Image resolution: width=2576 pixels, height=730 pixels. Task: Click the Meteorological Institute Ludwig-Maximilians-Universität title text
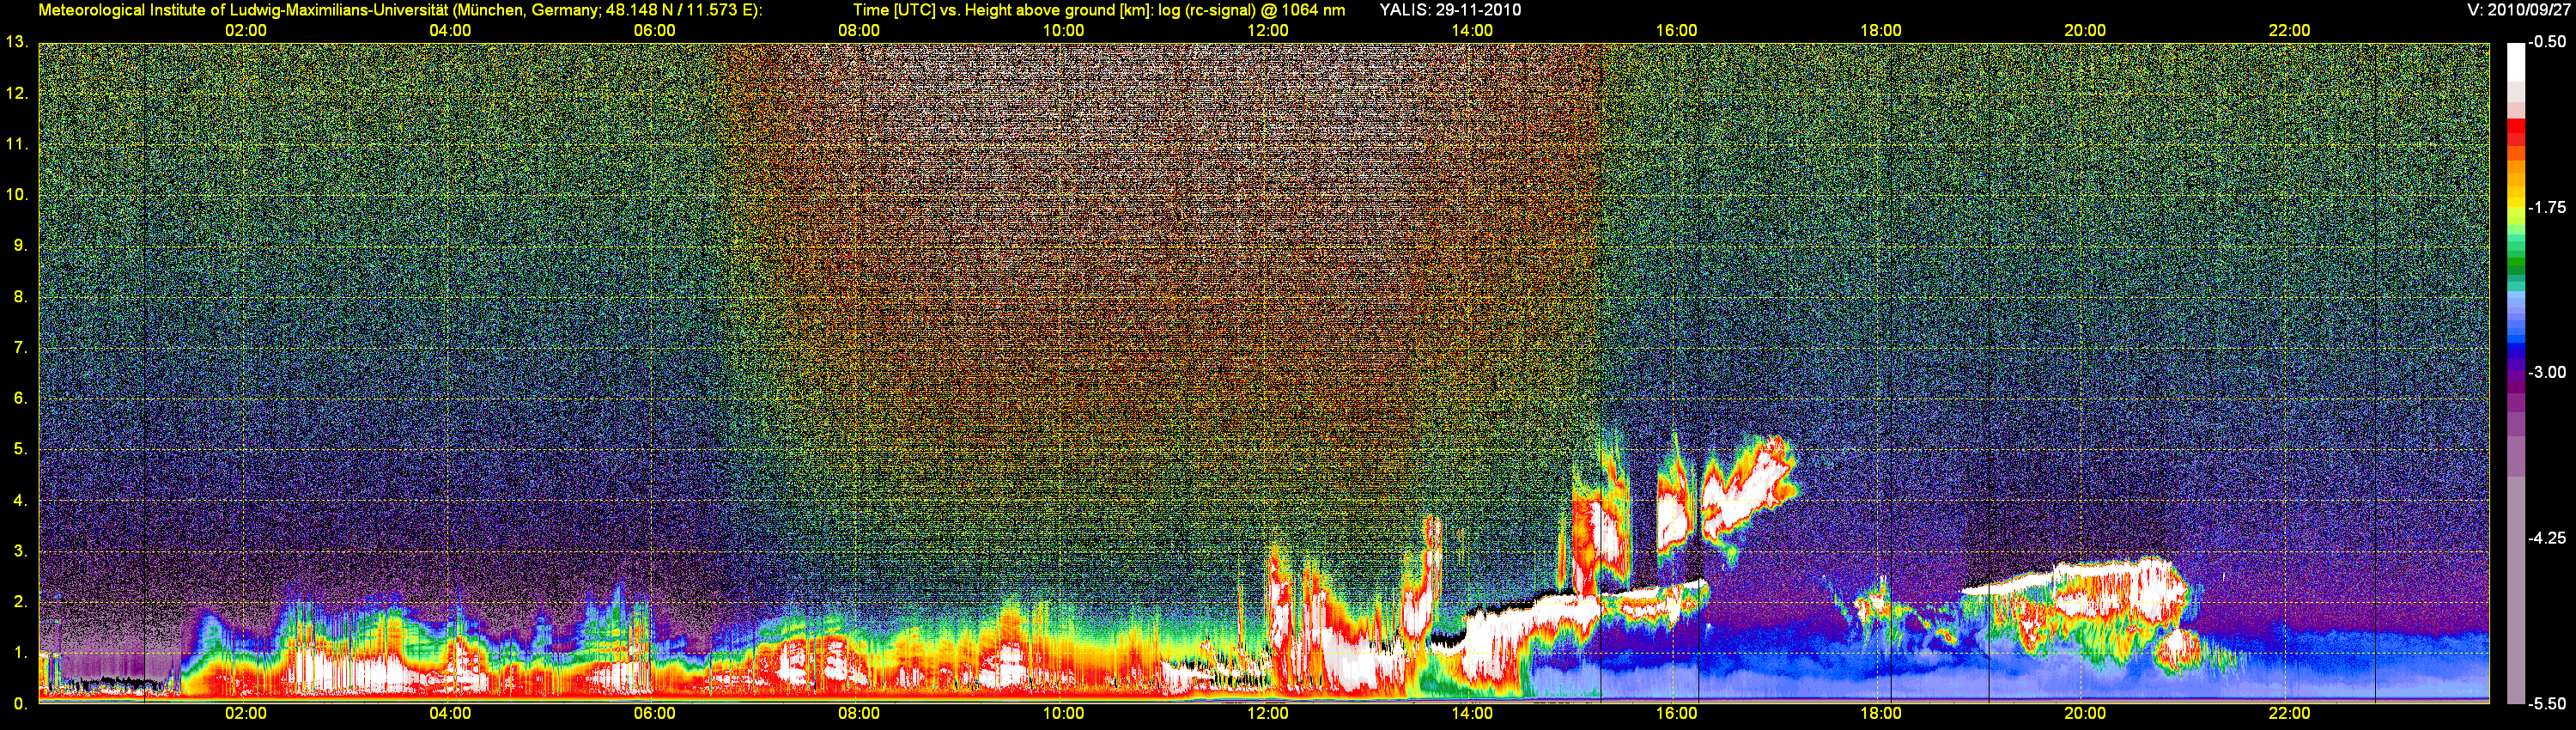click(x=401, y=10)
